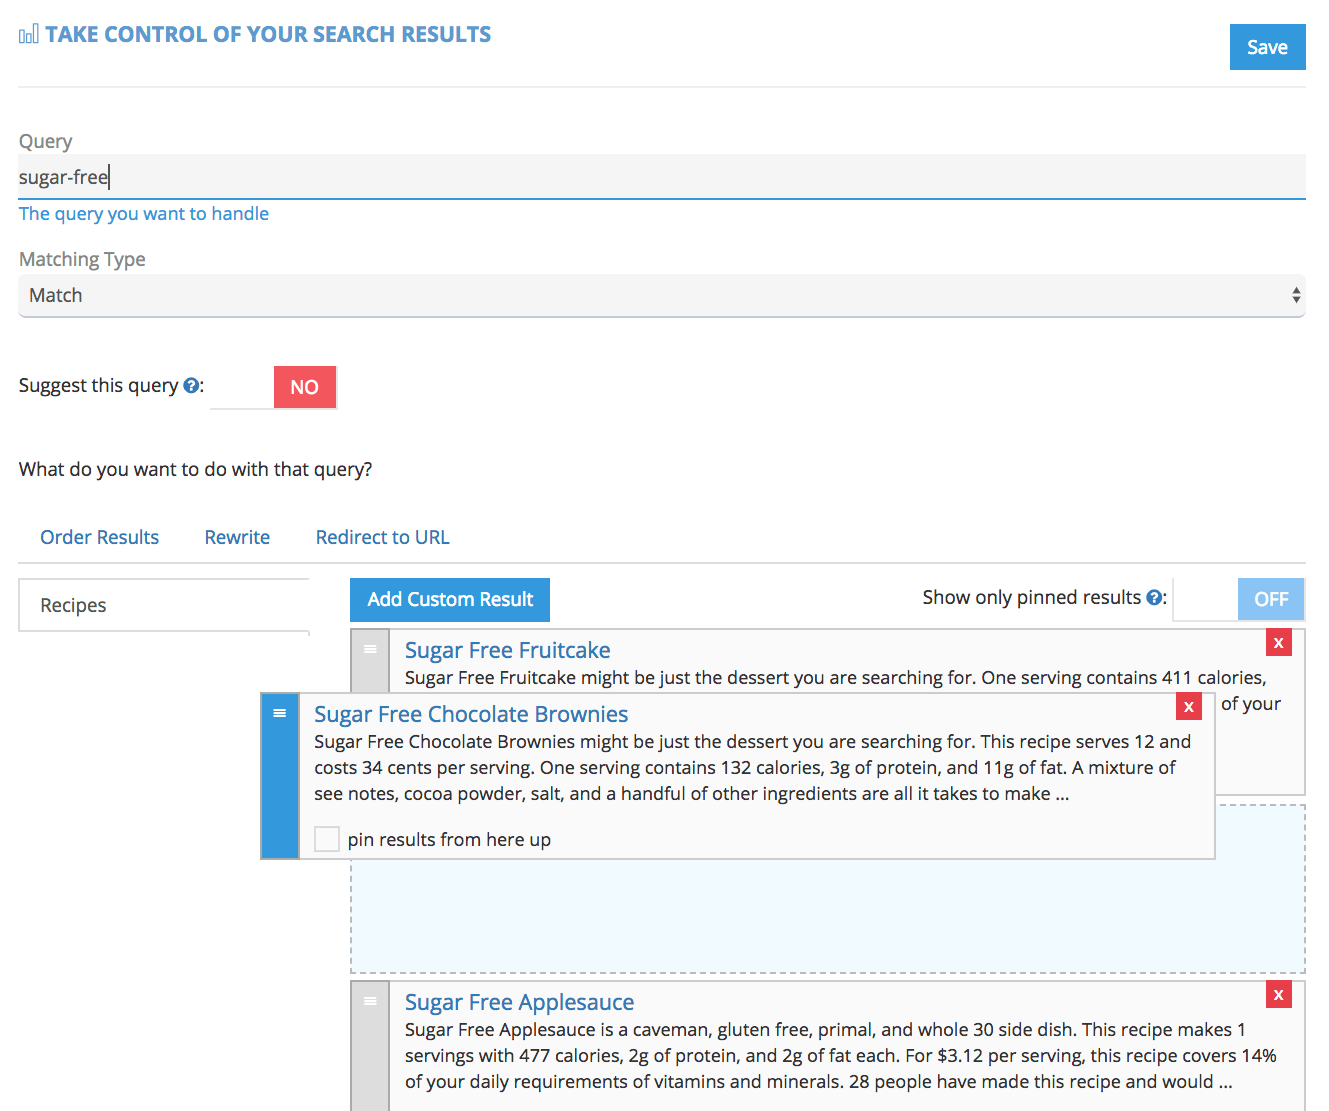Click inside the Query input field
Image resolution: width=1329 pixels, height=1111 pixels.
coord(400,176)
